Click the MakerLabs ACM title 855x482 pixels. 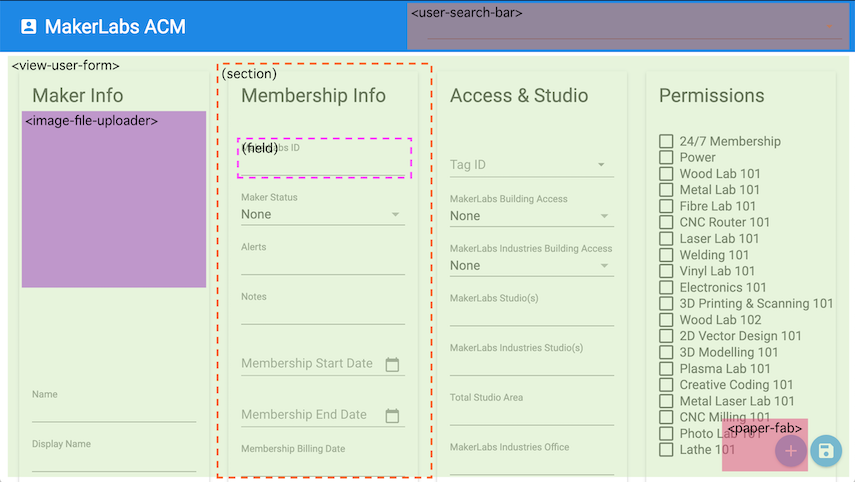tap(115, 27)
